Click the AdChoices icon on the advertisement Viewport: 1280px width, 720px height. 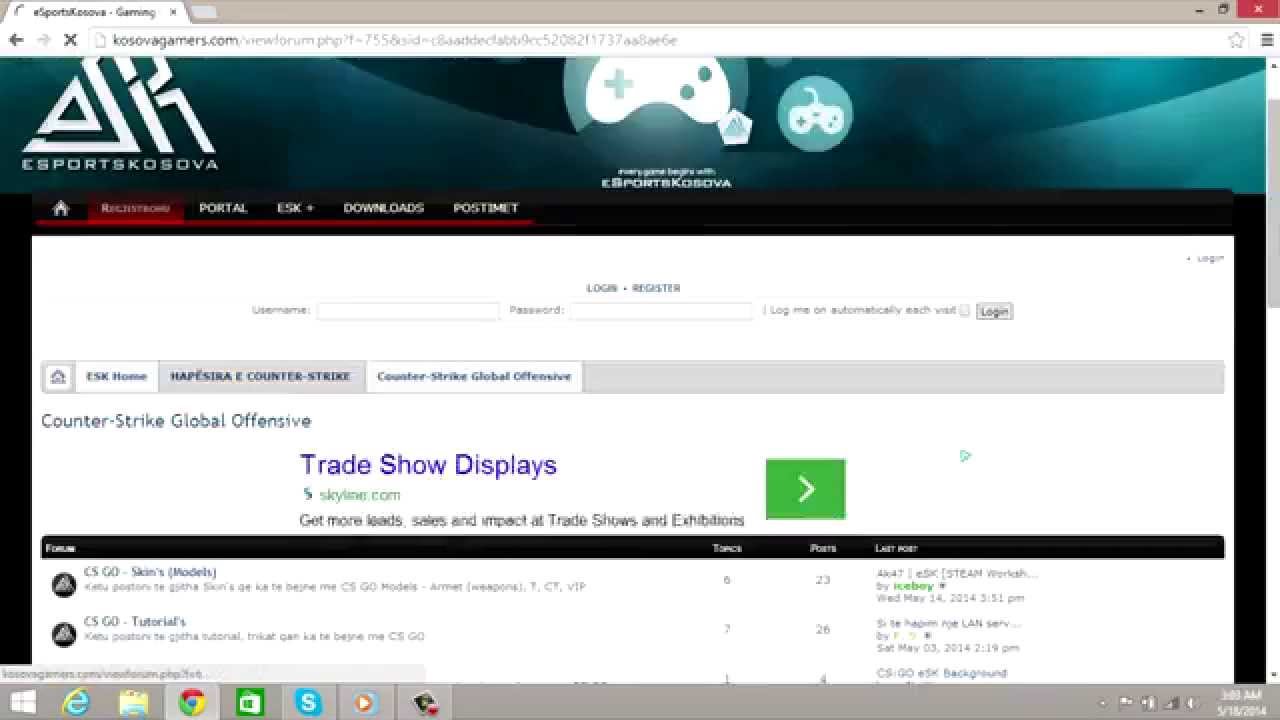click(965, 456)
